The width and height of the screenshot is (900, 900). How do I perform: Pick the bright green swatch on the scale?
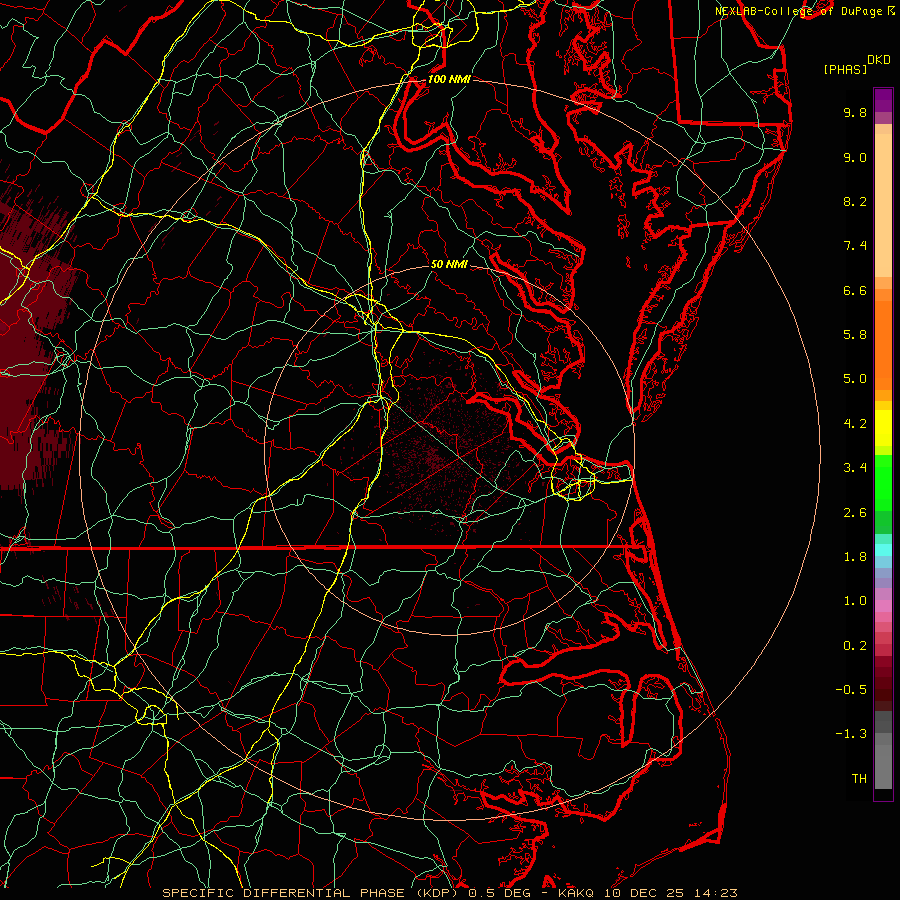pos(883,483)
